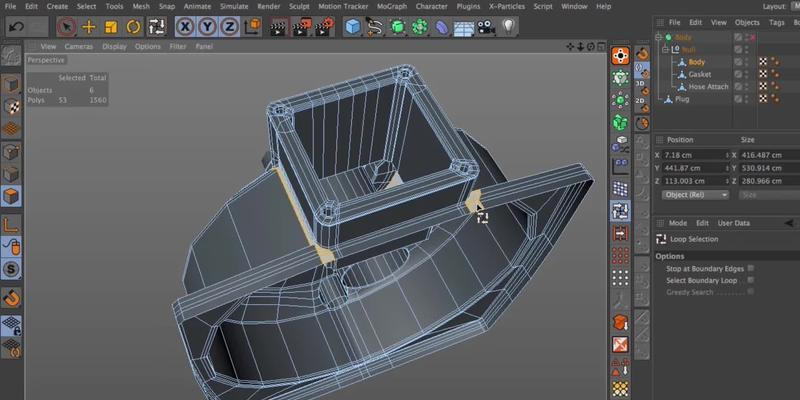The height and width of the screenshot is (400, 800).
Task: Click the green Subdivision Surface generator icon
Action: point(397,27)
